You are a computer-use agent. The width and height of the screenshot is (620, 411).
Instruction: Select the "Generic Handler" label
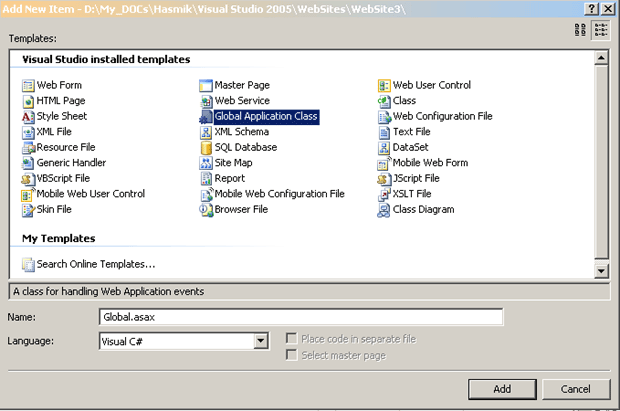click(71, 163)
